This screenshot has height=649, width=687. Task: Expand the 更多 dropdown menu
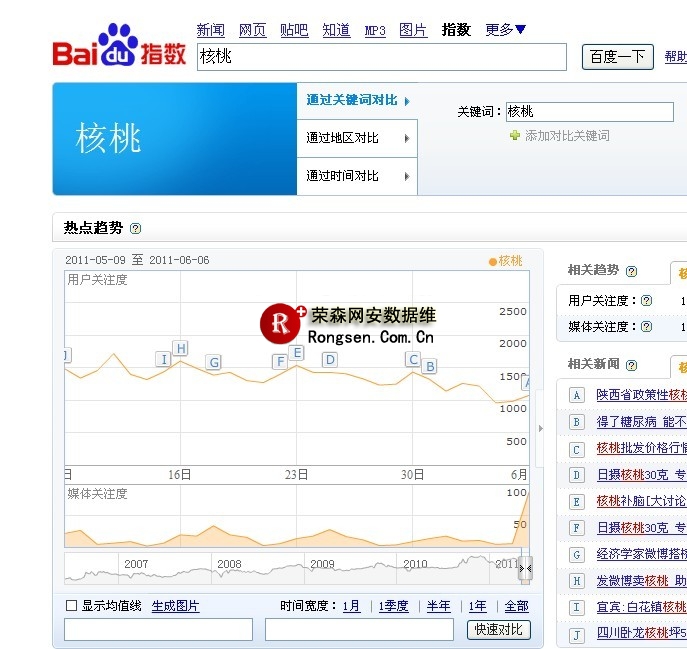pyautogui.click(x=506, y=30)
